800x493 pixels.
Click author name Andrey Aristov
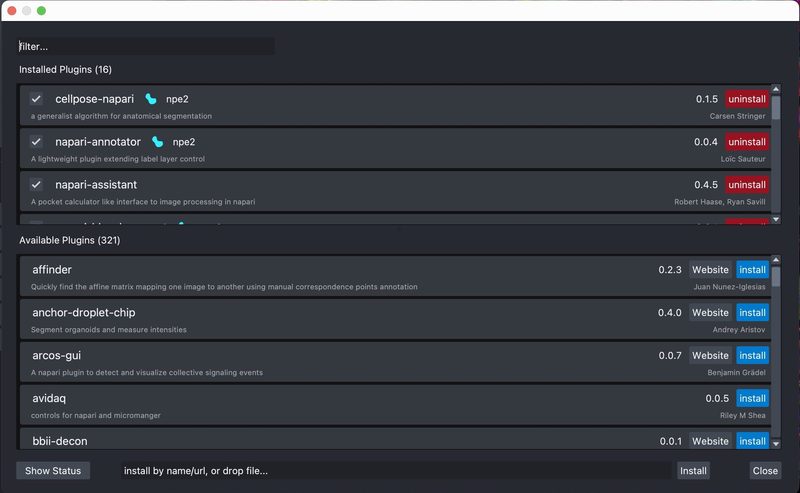(739, 330)
